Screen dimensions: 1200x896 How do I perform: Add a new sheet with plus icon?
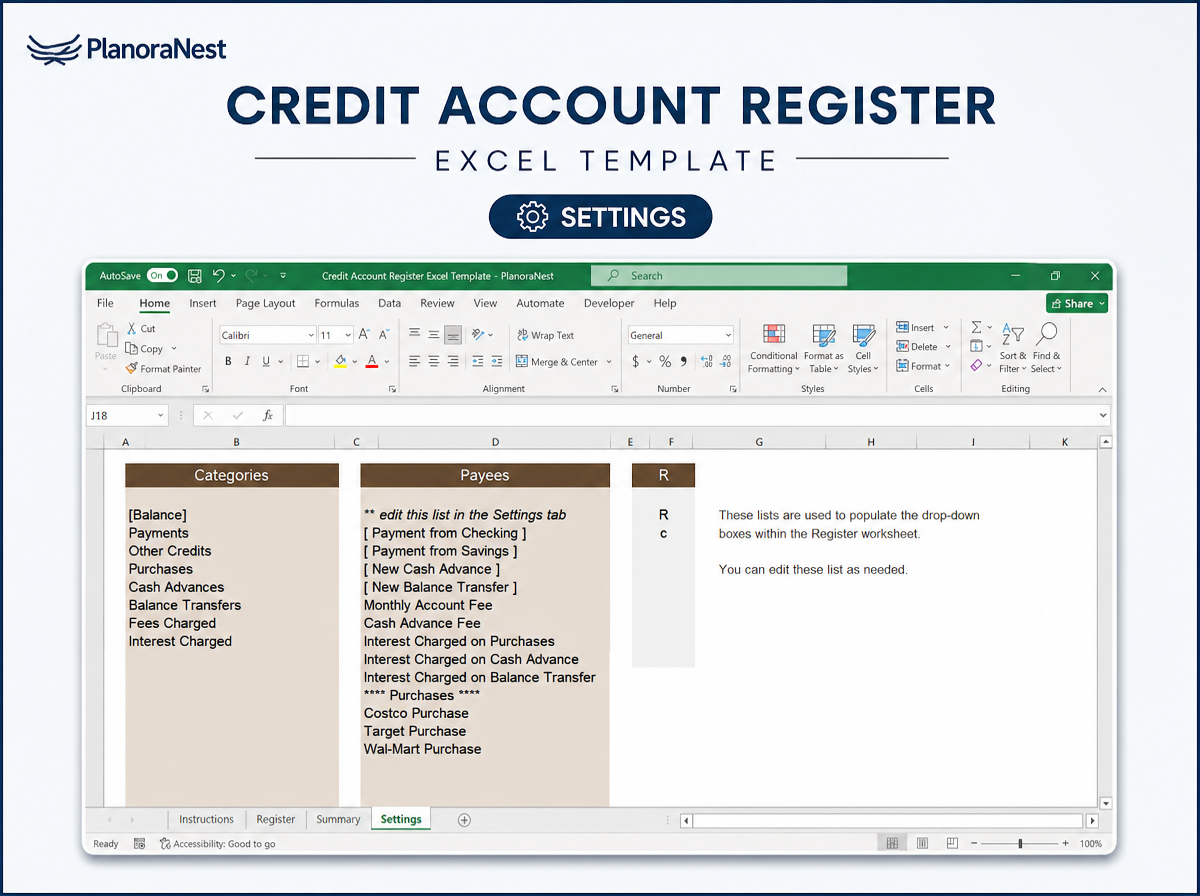(x=464, y=819)
